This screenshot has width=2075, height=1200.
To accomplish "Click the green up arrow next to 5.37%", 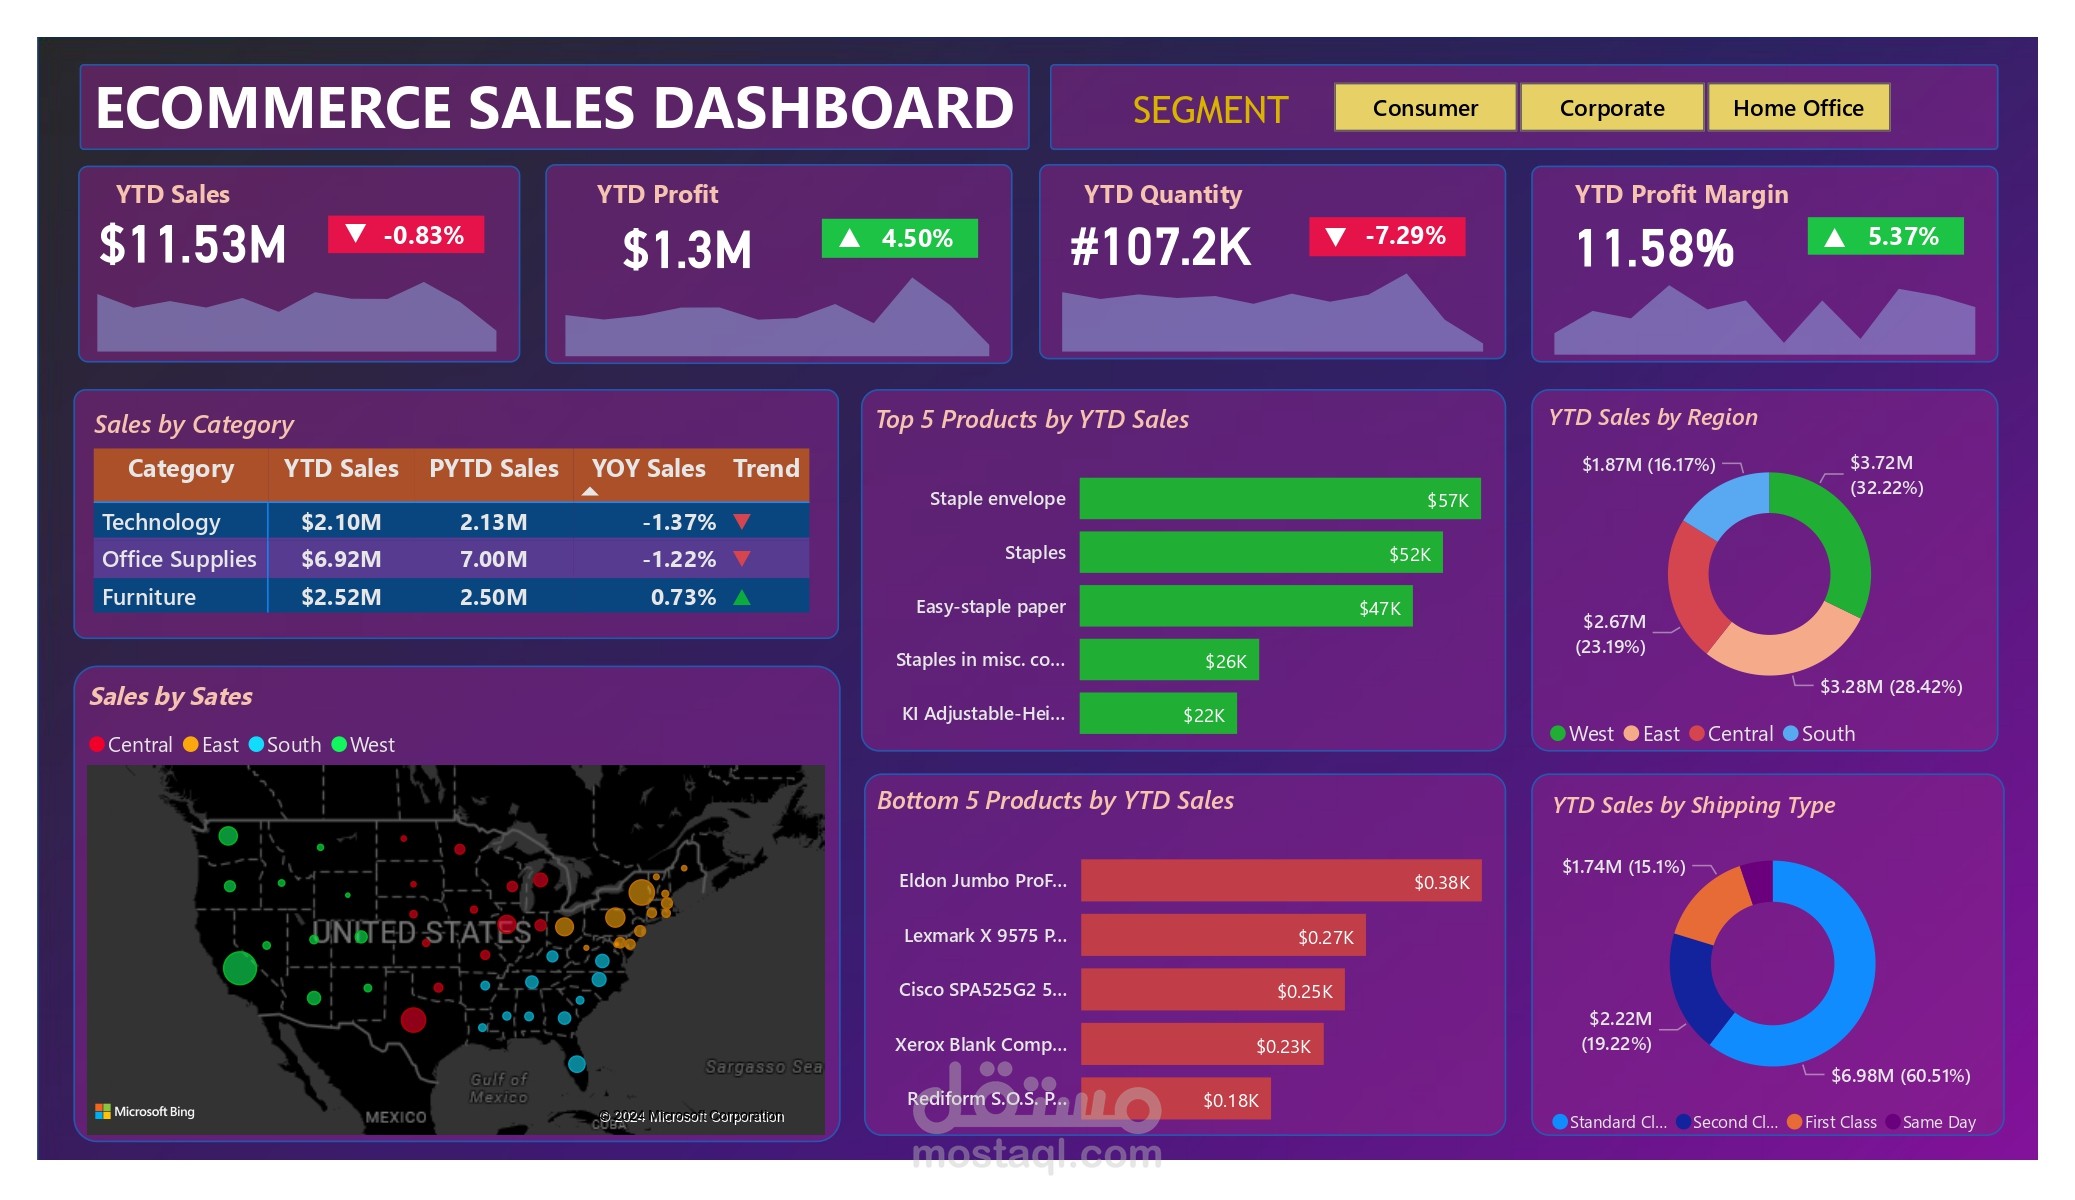I will 1834,237.
